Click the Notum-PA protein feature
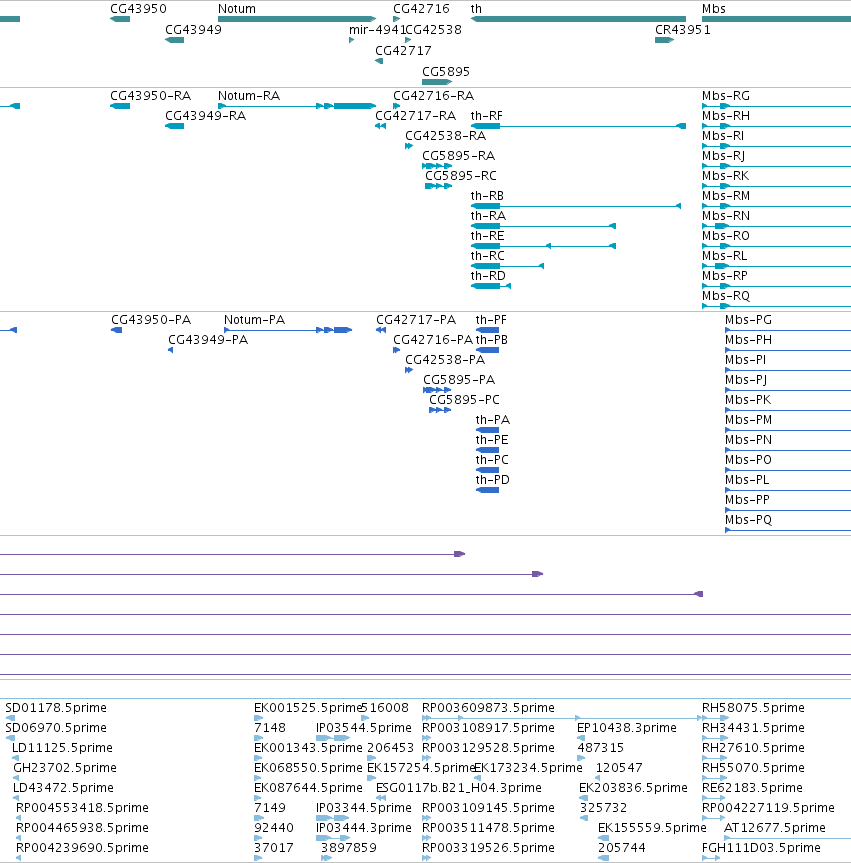Screen dimensions: 851x863 [x=288, y=330]
